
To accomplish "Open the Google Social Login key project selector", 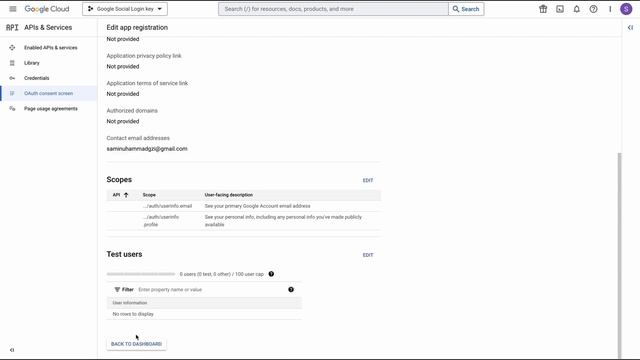I will [x=125, y=9].
